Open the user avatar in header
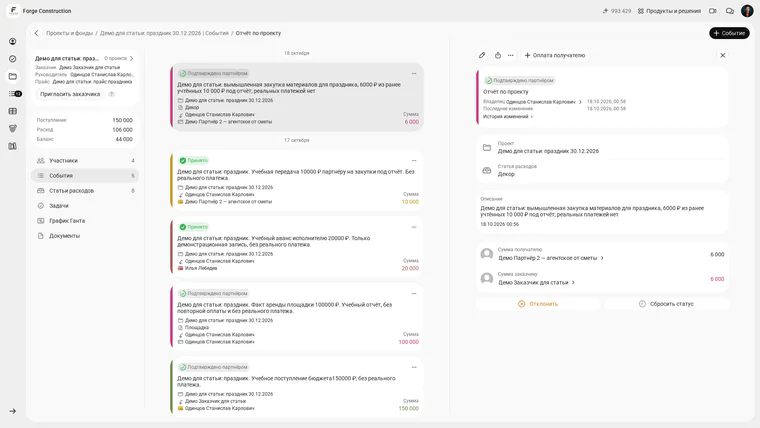The image size is (760, 428). (747, 11)
